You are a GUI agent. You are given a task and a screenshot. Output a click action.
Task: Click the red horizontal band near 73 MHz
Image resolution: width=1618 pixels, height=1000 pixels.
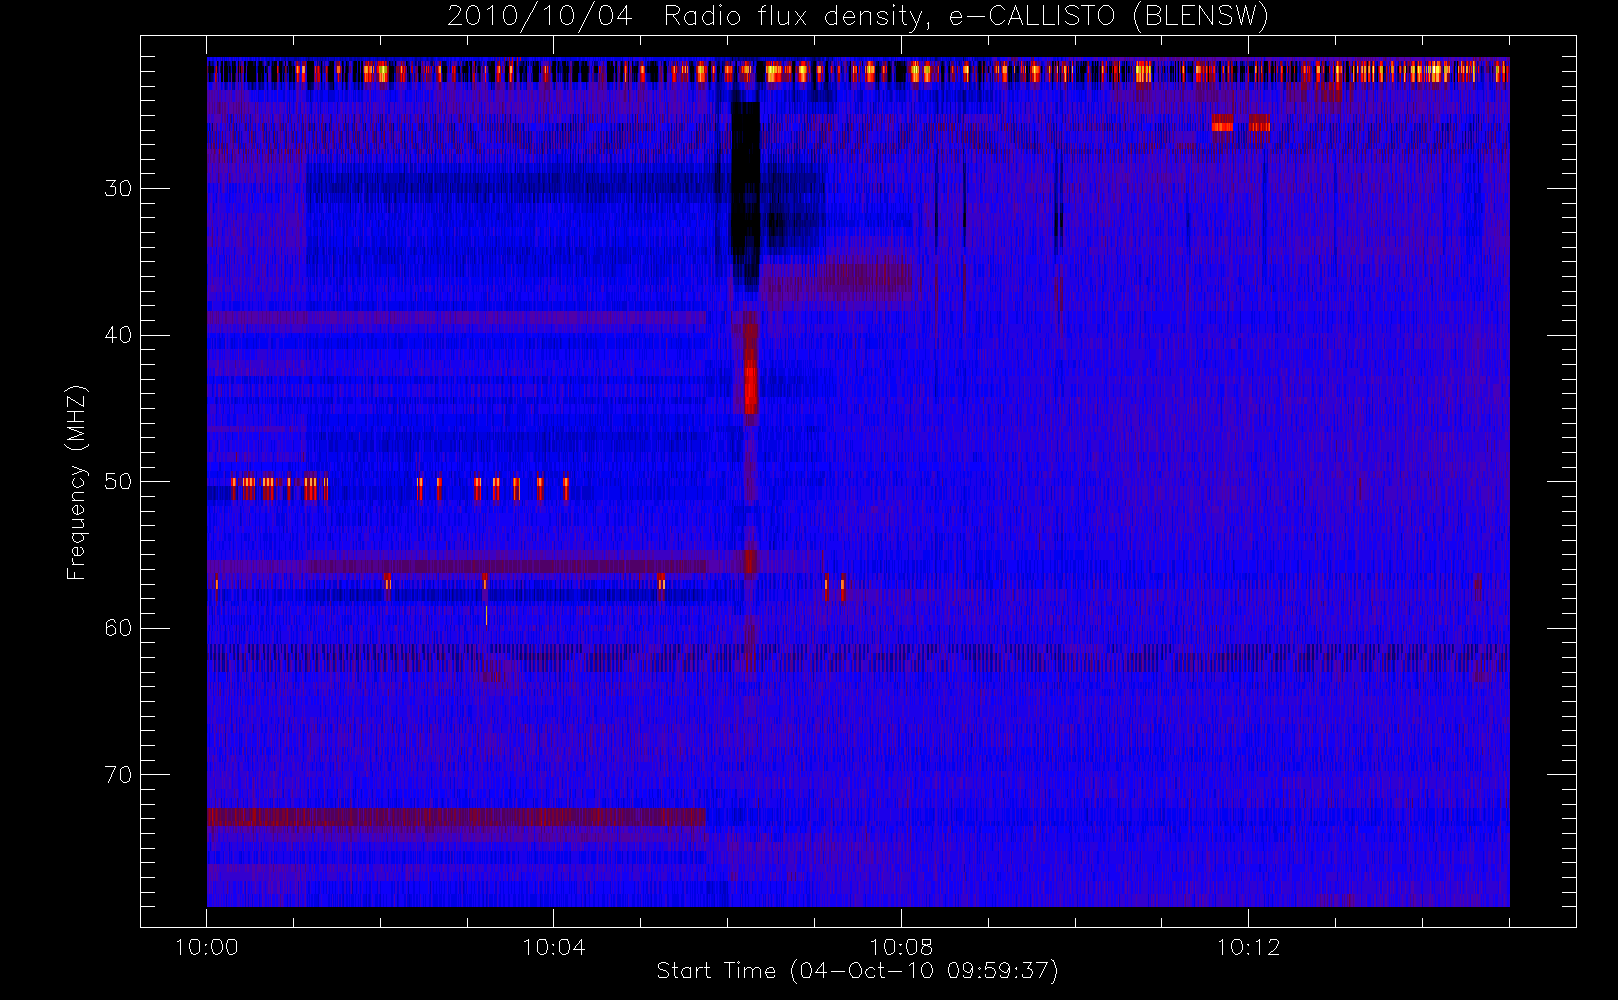(456, 817)
